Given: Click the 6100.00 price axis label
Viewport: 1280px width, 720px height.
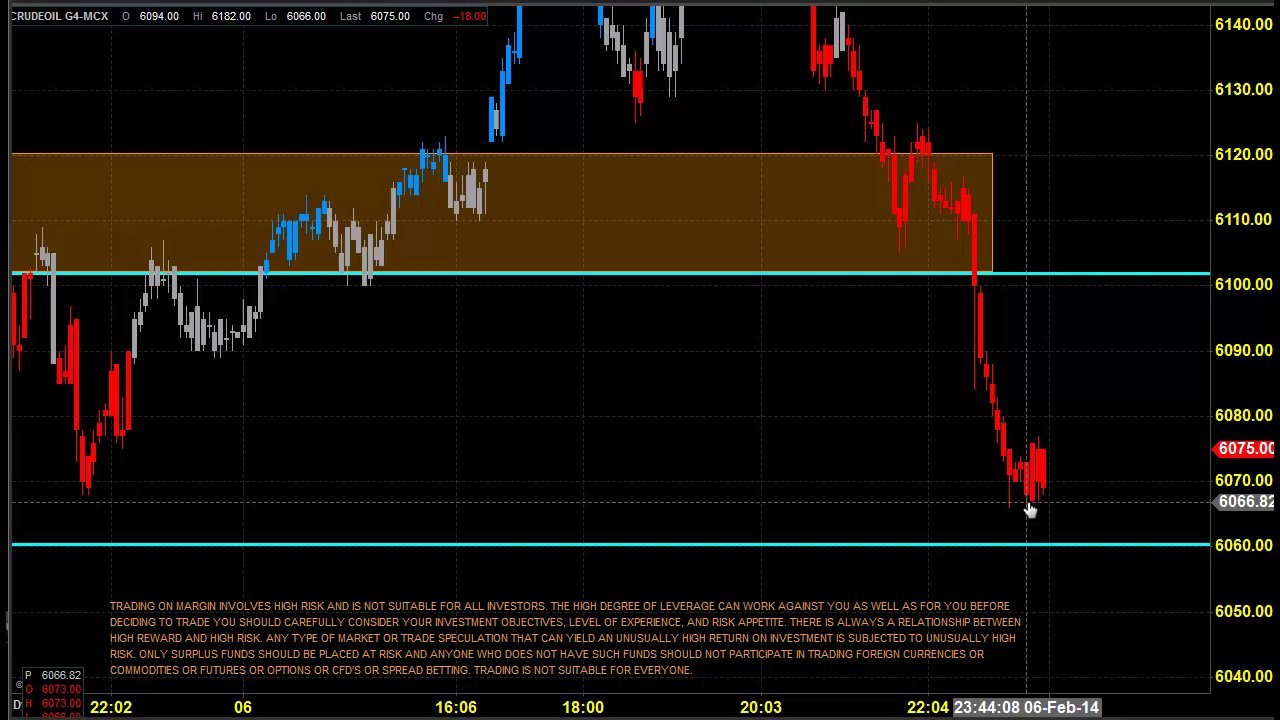Looking at the screenshot, I should coord(1243,284).
